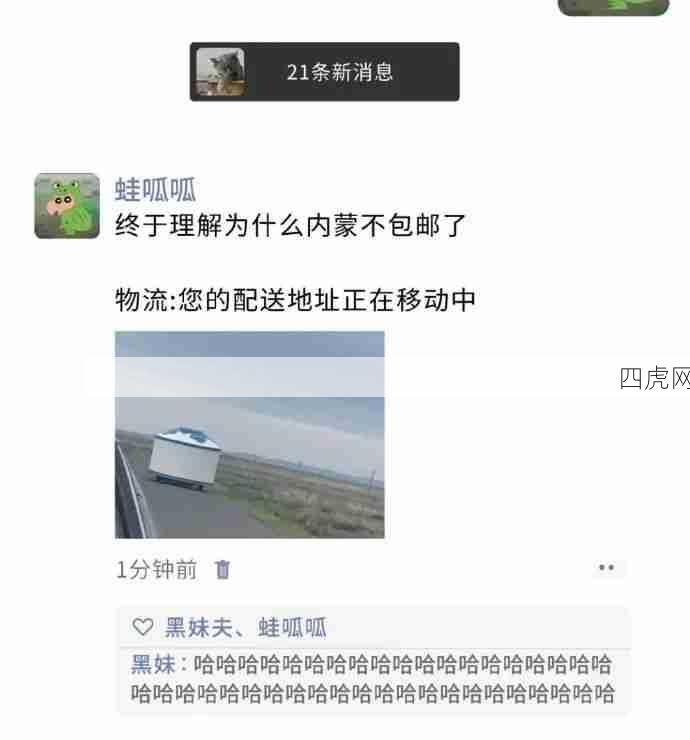Tap the commenter name 黑妹

pyautogui.click(x=153, y=664)
